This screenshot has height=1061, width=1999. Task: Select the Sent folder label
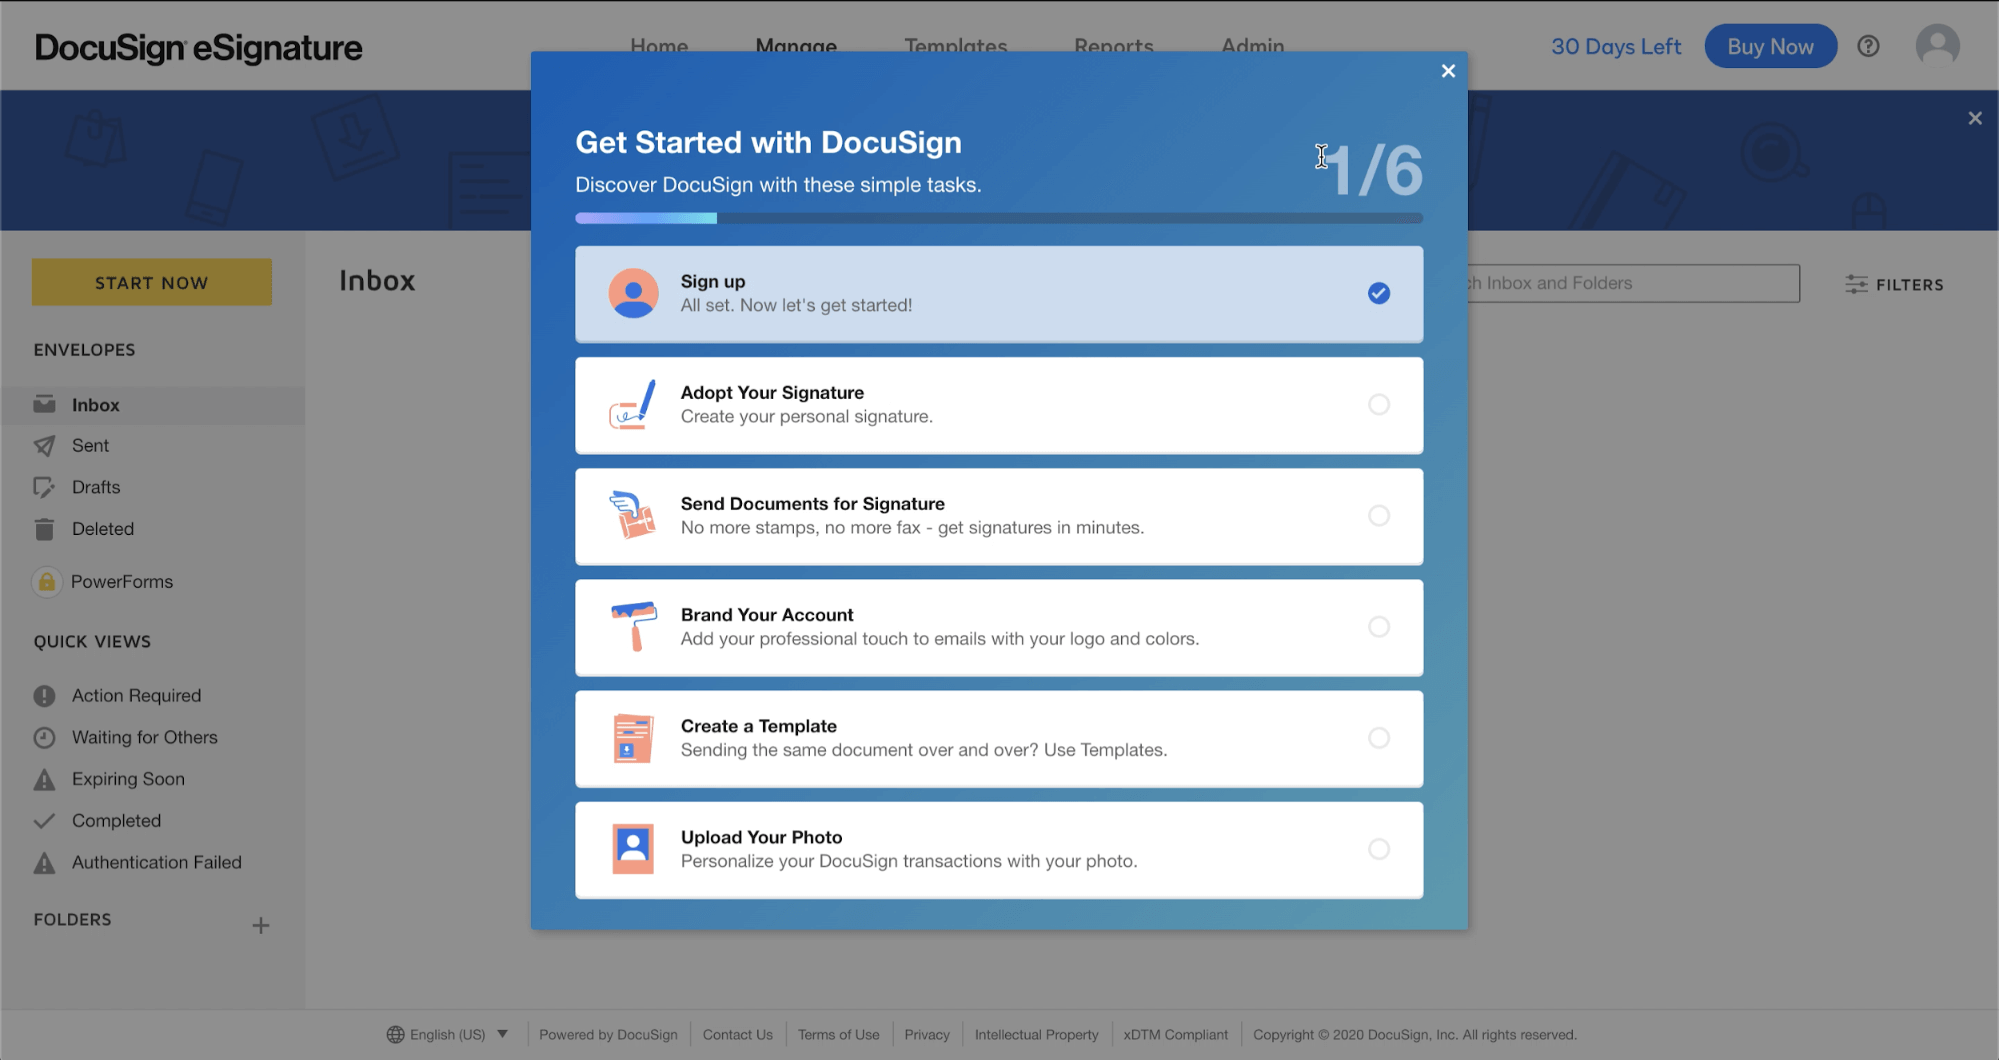90,446
